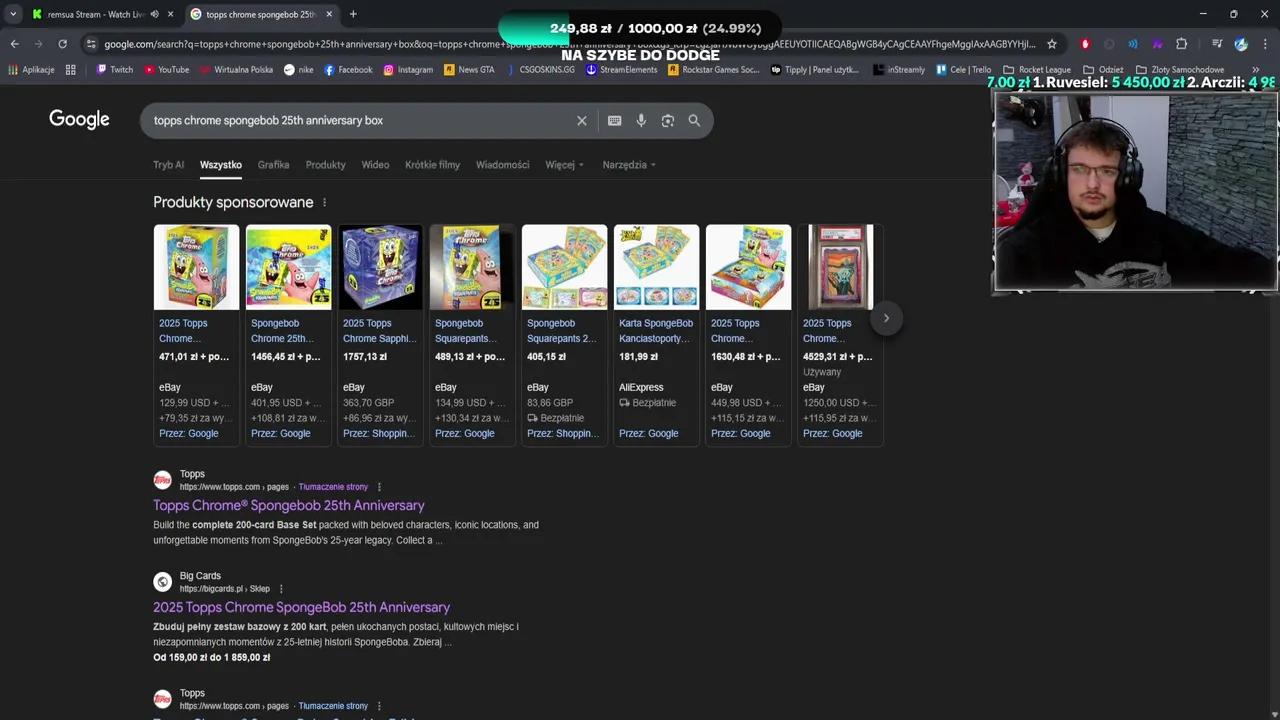Screen dimensions: 1280x720
Task: Close the topps chrome spongebob tab
Action: point(329,14)
